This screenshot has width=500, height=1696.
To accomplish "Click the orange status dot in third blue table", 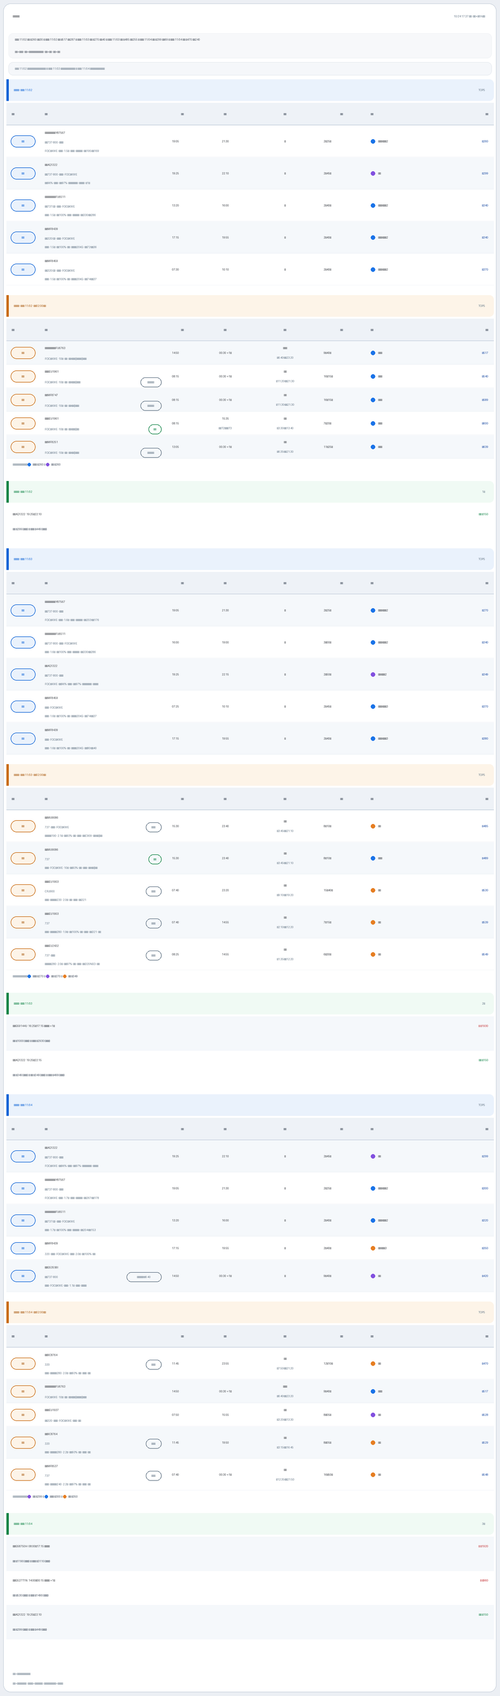I will click(373, 1248).
